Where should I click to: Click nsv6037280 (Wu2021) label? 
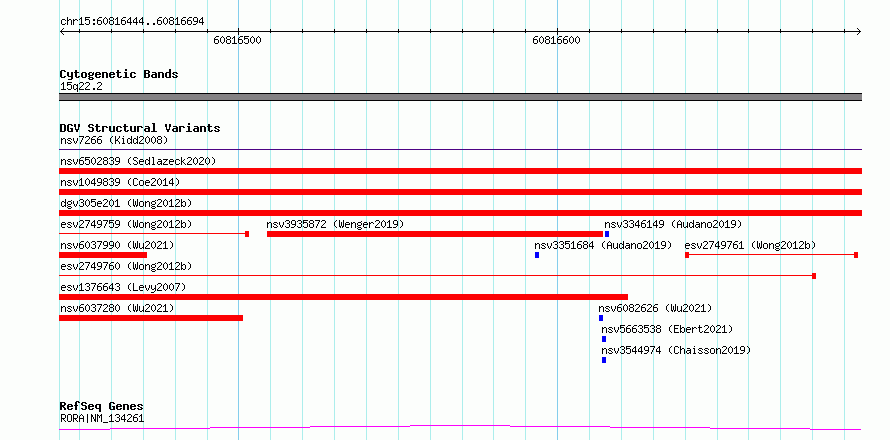tap(117, 308)
